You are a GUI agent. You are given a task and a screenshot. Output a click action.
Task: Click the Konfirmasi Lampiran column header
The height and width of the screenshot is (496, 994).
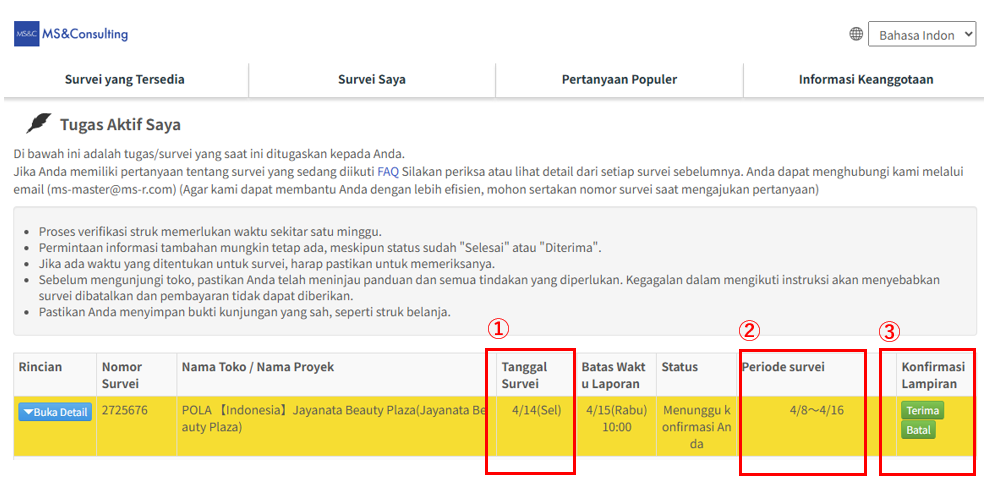tap(933, 375)
